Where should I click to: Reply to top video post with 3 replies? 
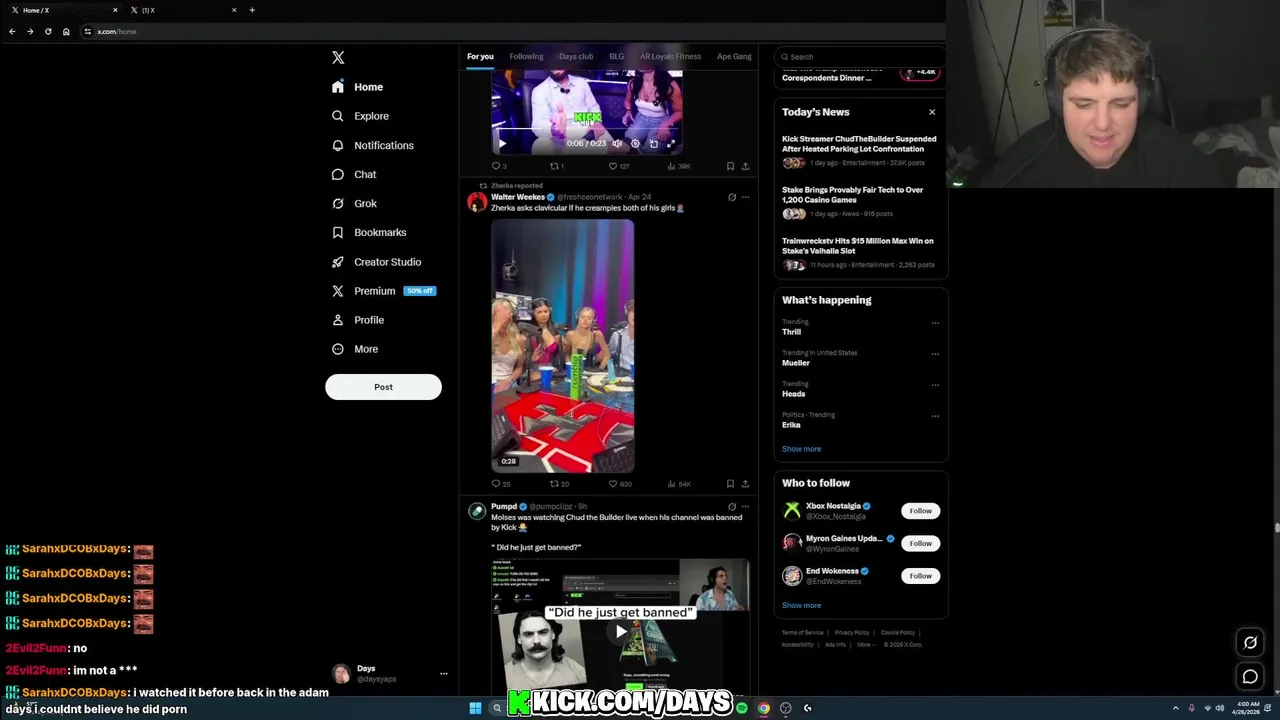[498, 166]
